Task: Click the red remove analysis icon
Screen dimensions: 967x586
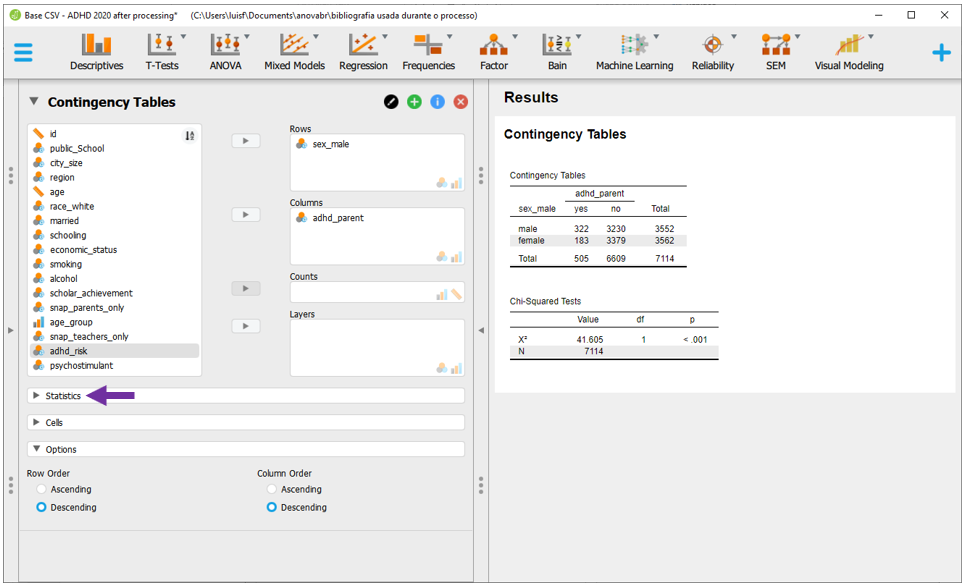Action: pos(461,102)
